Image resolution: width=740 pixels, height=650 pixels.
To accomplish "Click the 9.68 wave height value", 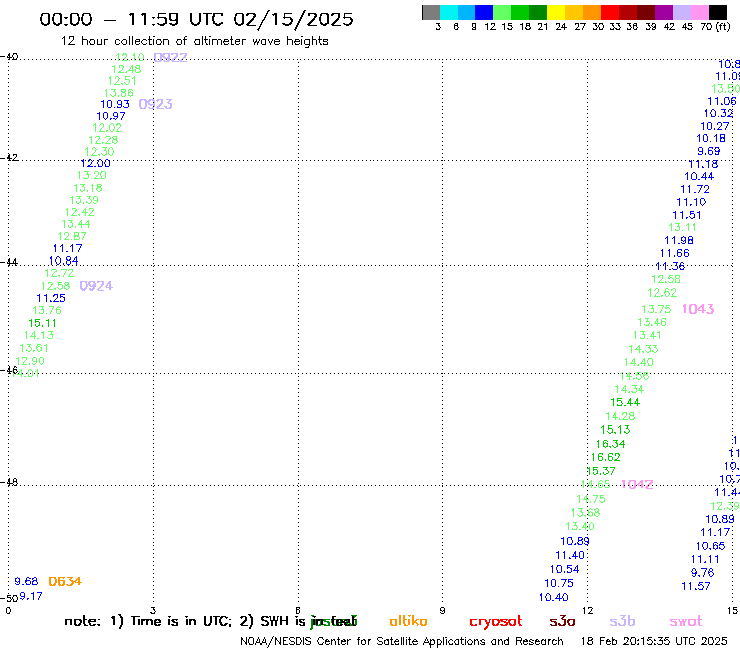I will click(x=25, y=581).
